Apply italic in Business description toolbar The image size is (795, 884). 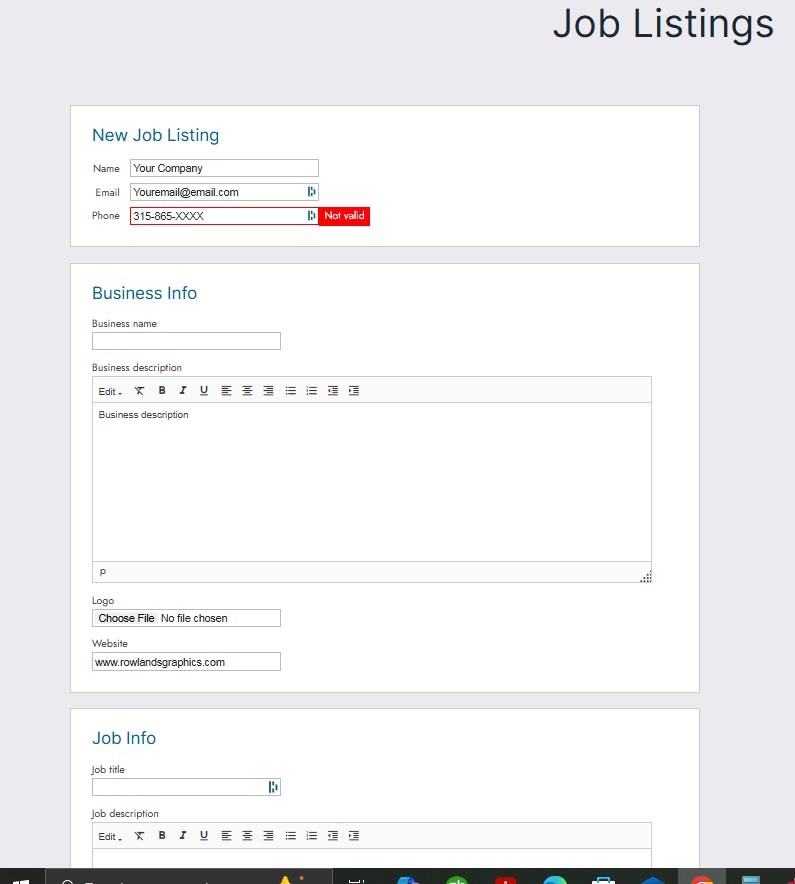pos(183,391)
